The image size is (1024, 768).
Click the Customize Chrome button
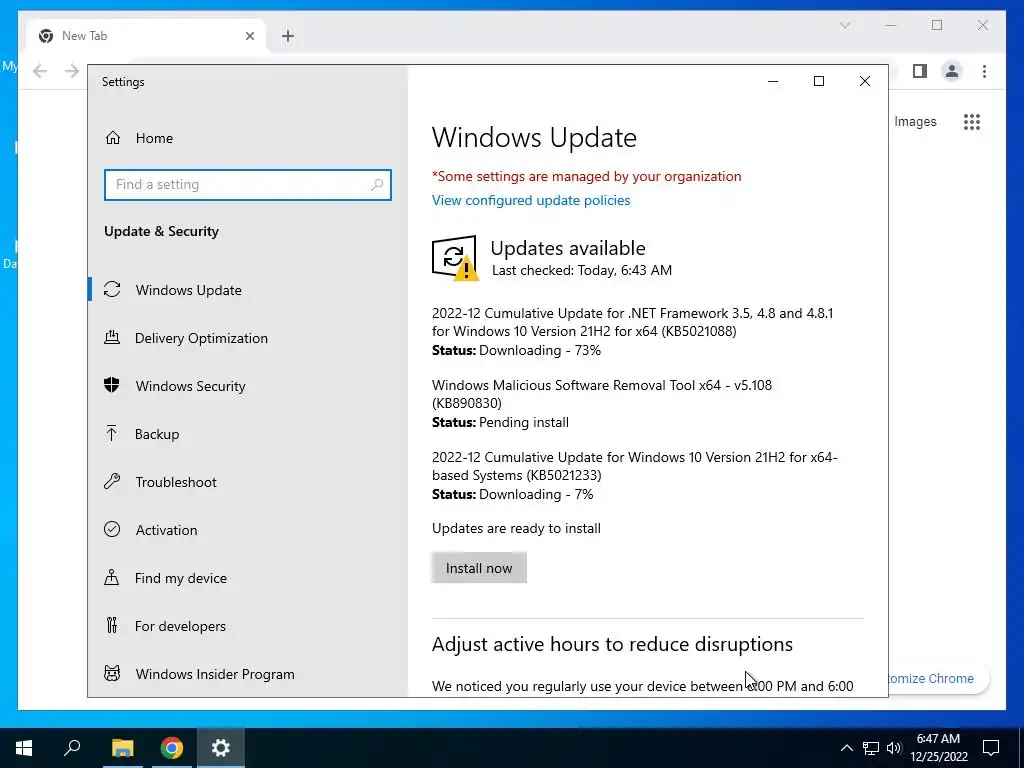point(937,679)
